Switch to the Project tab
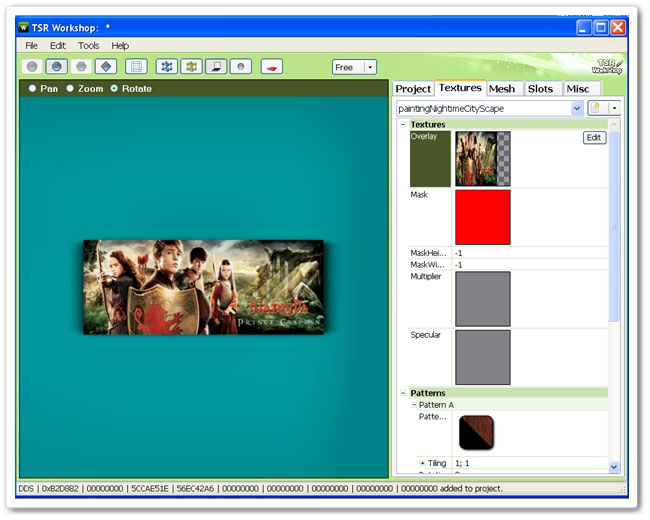 point(413,89)
